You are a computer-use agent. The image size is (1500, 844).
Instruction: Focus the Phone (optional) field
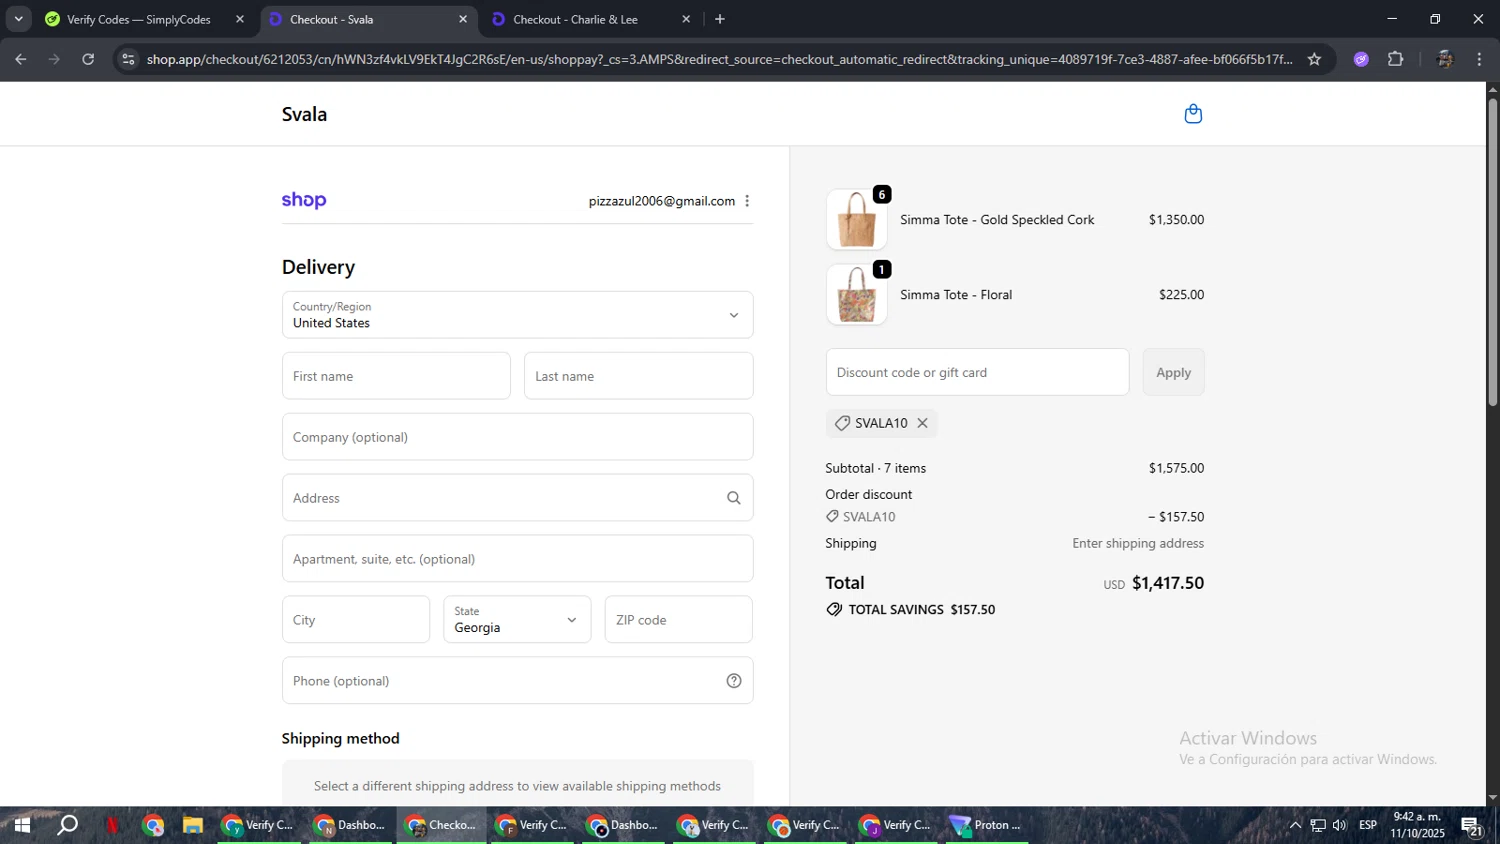coord(517,681)
